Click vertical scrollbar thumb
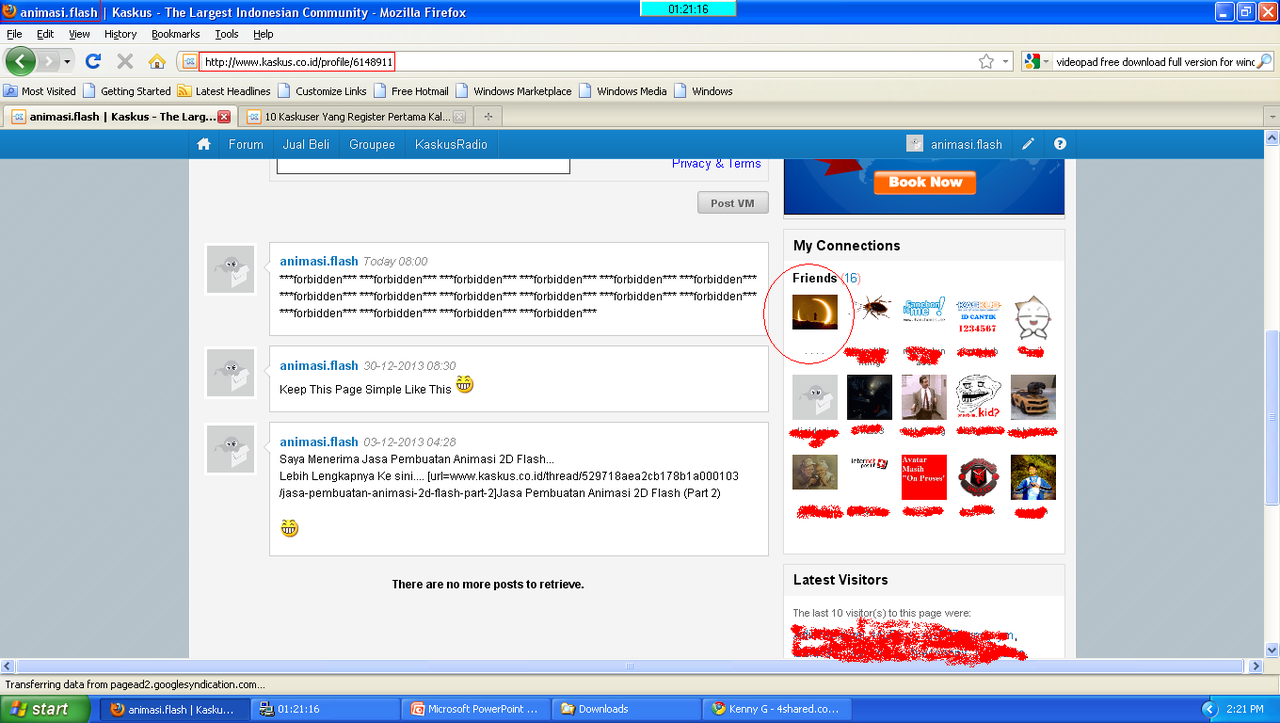Image resolution: width=1280 pixels, height=723 pixels. tap(1272, 420)
